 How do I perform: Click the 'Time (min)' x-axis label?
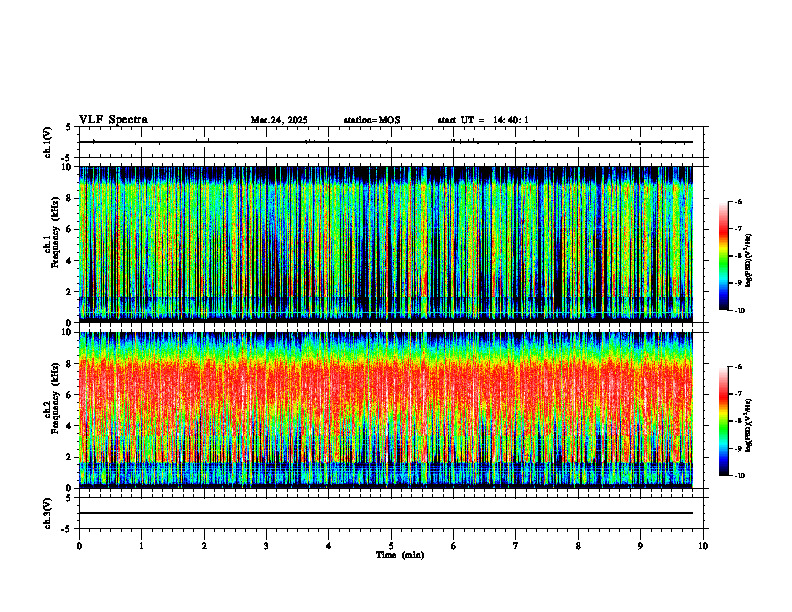[400, 555]
